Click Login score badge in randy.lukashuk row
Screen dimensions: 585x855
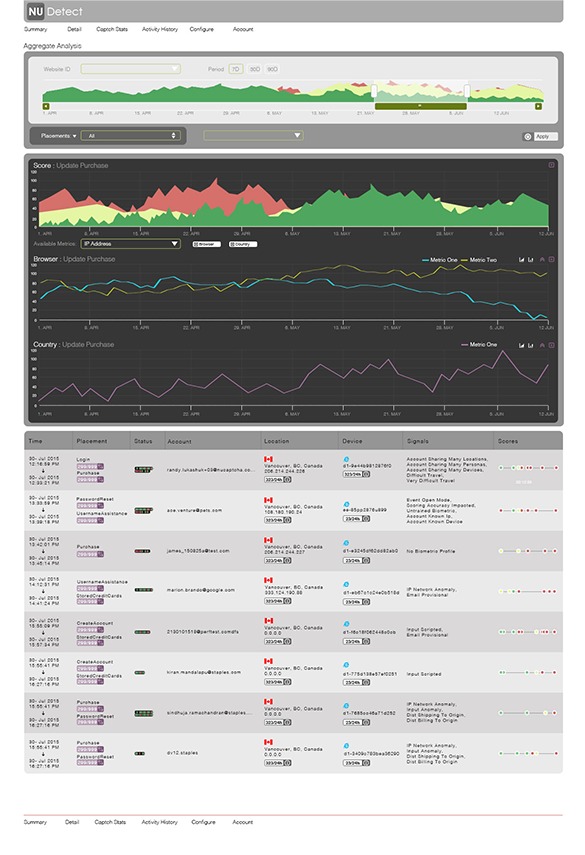90,466
